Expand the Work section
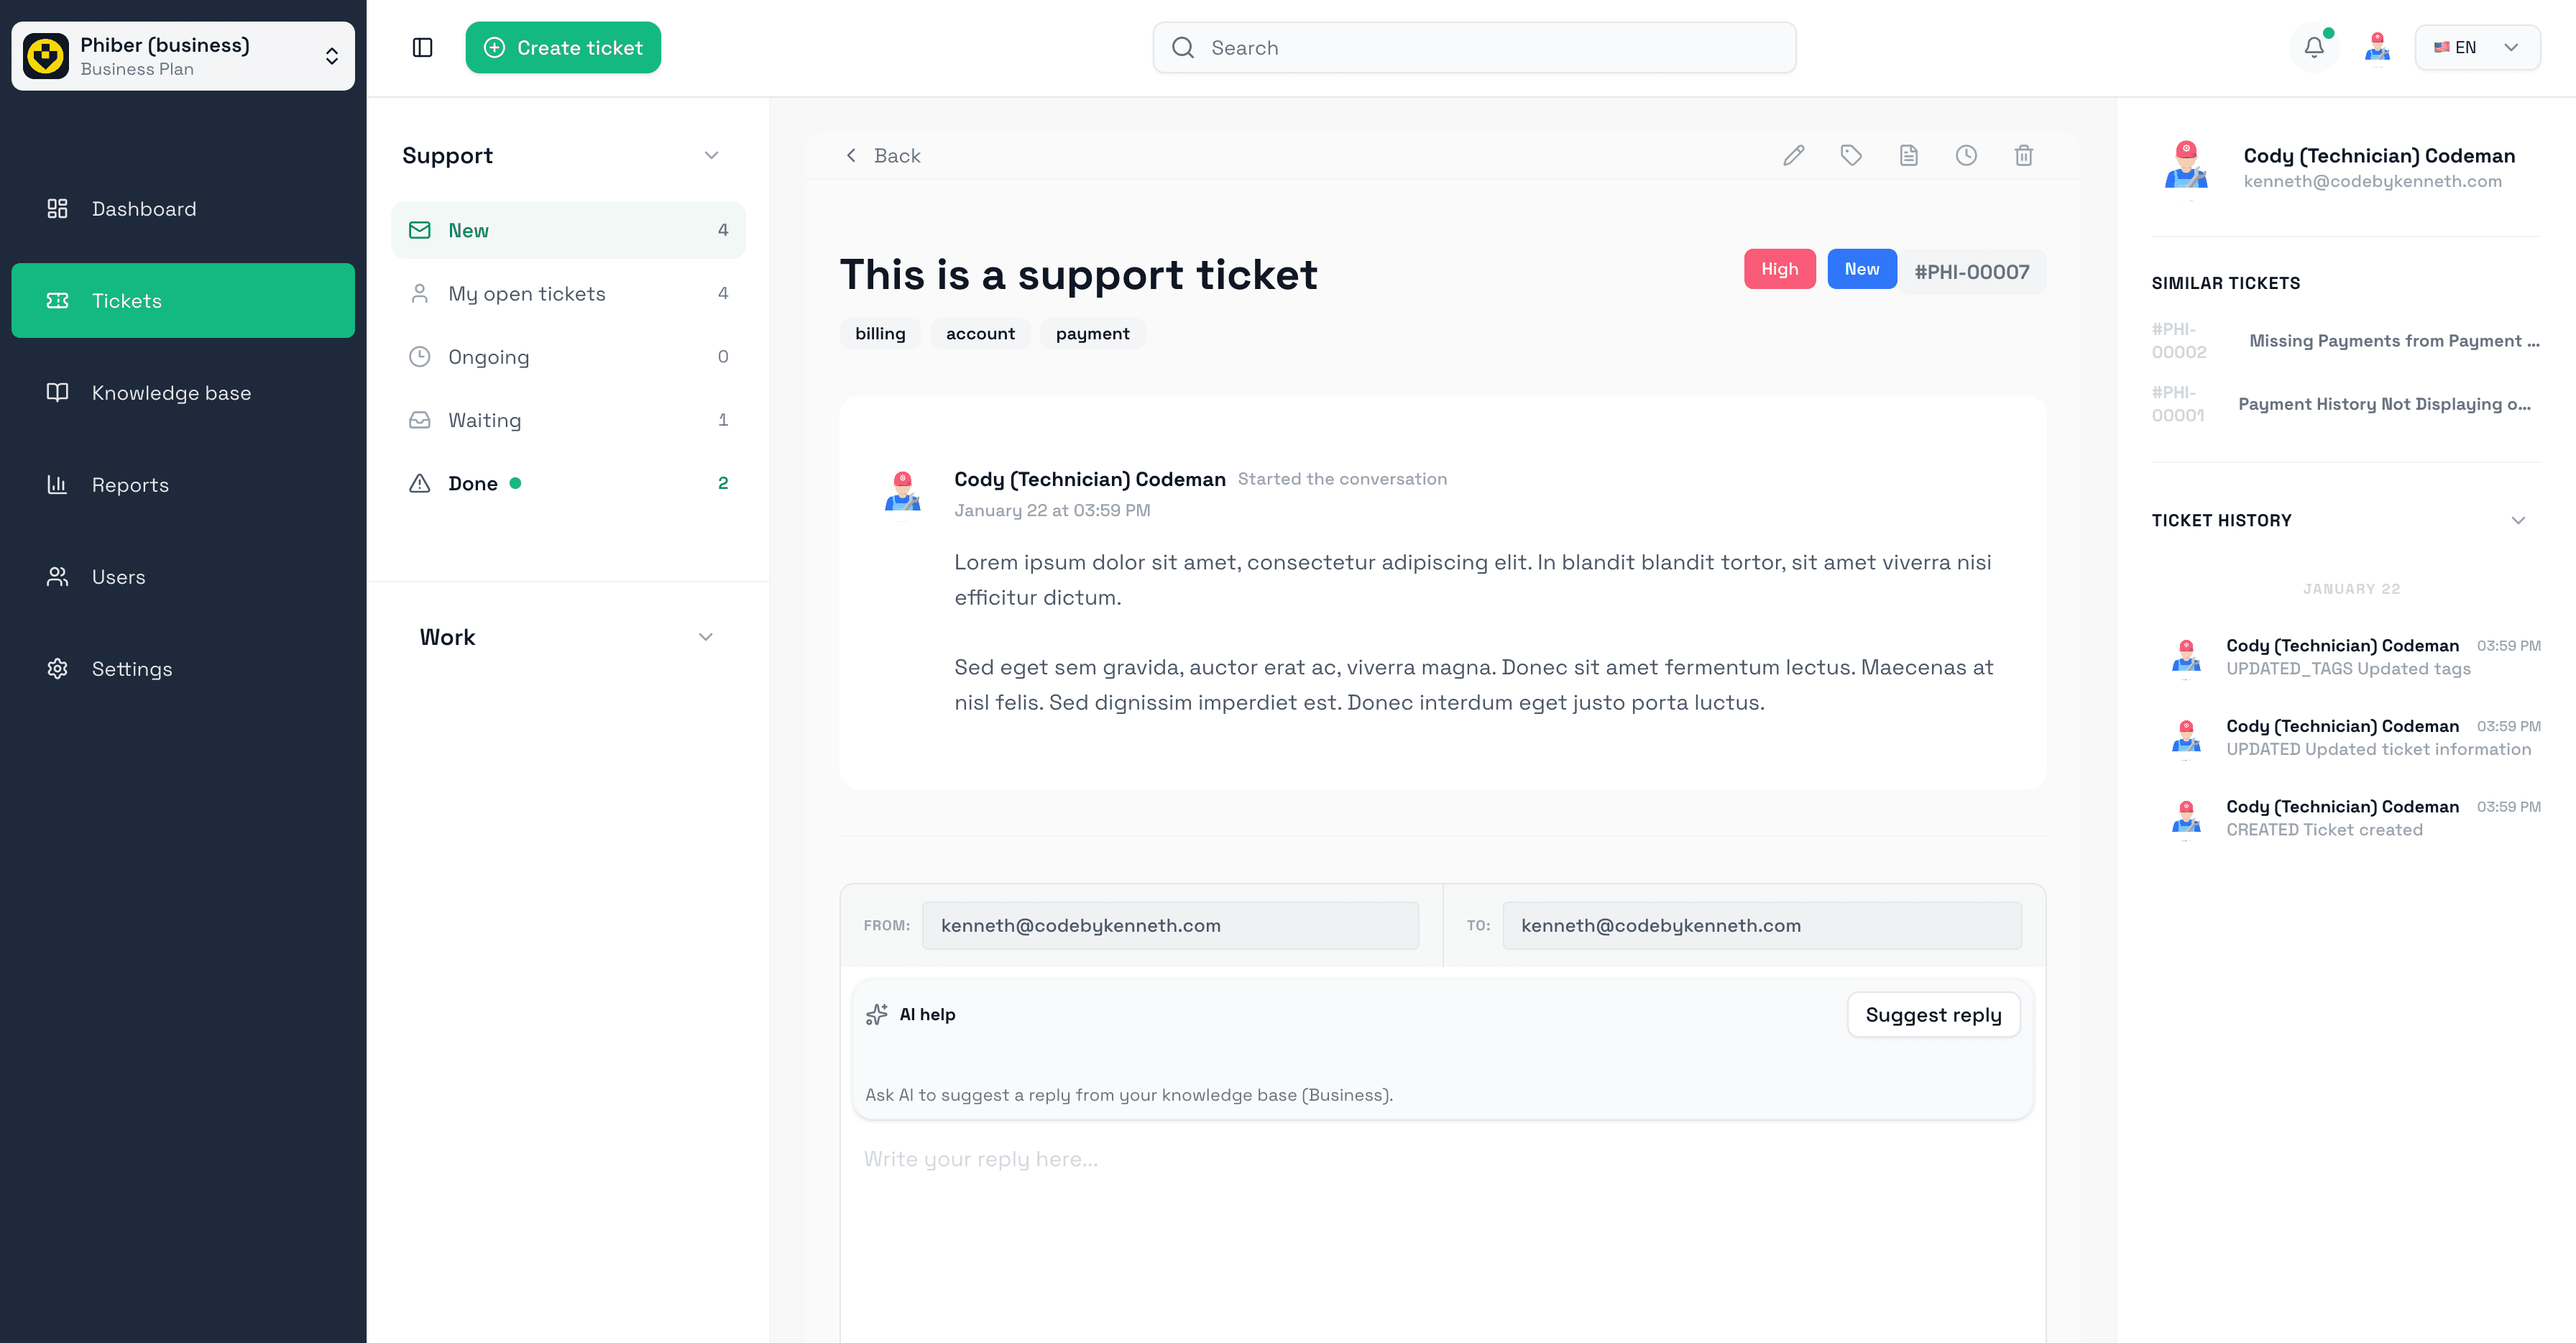 tap(705, 637)
